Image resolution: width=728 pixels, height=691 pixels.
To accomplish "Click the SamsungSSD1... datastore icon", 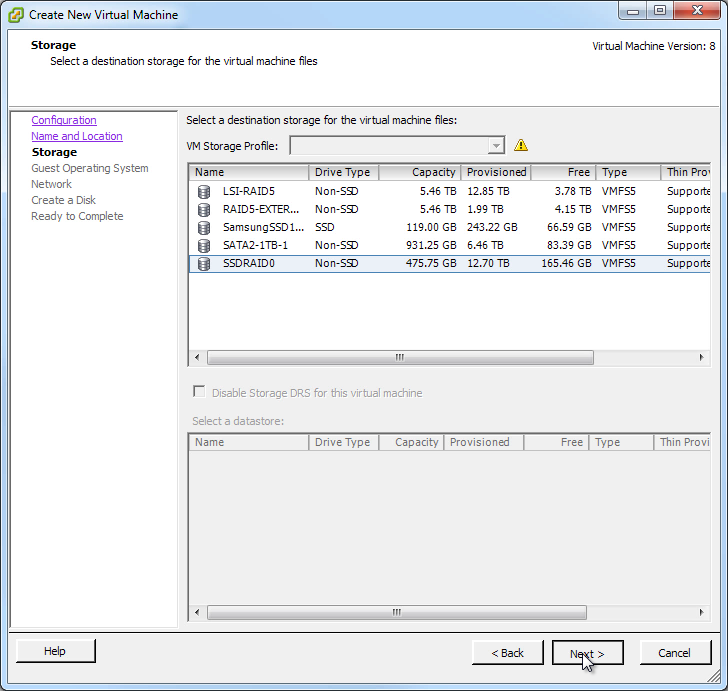I will point(204,228).
